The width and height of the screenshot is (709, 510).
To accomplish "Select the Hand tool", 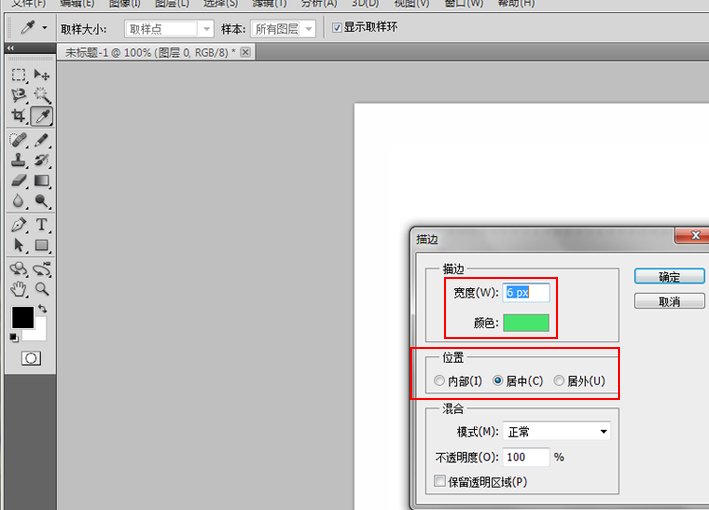I will click(x=18, y=289).
